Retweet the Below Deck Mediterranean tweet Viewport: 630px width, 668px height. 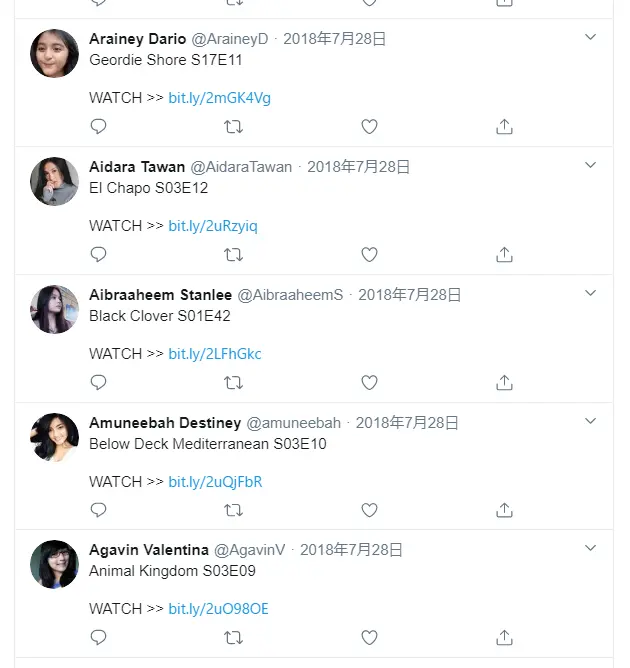click(233, 510)
